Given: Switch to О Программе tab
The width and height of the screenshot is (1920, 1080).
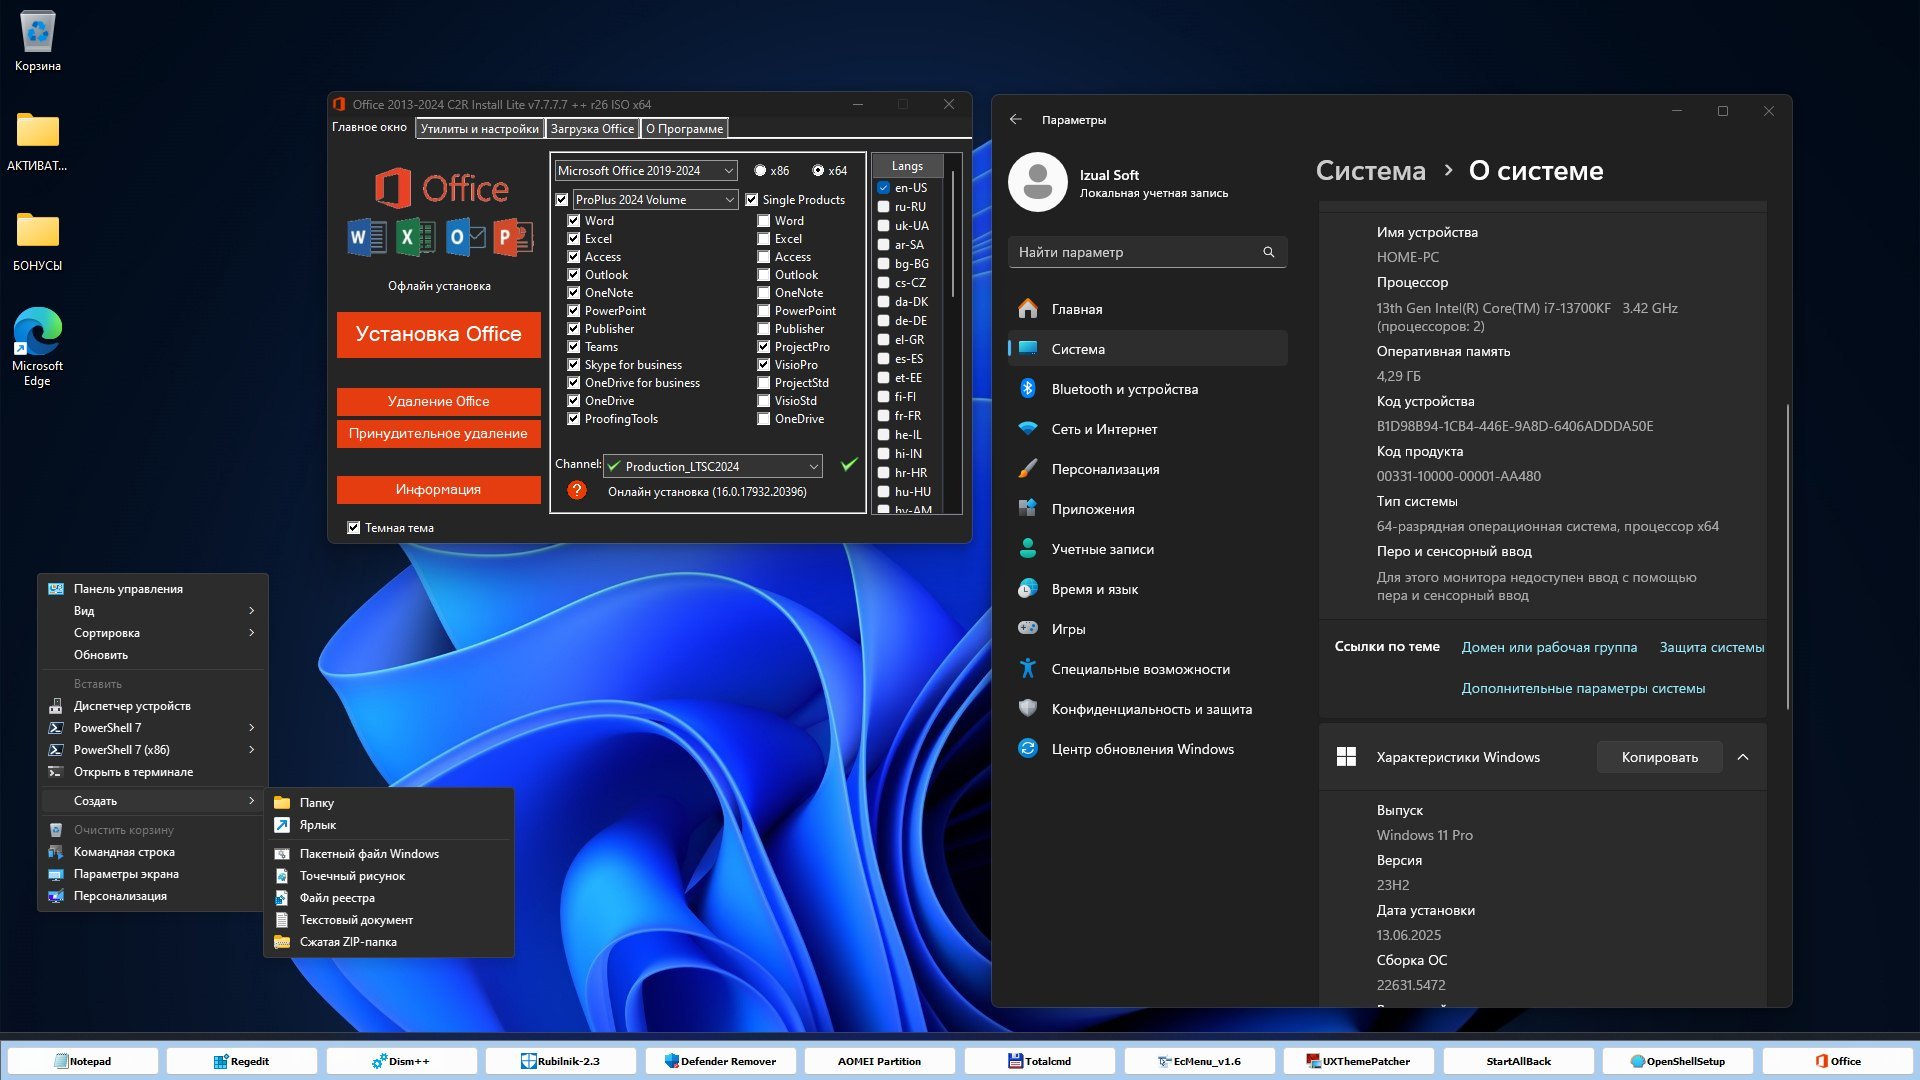Looking at the screenshot, I should 684,128.
